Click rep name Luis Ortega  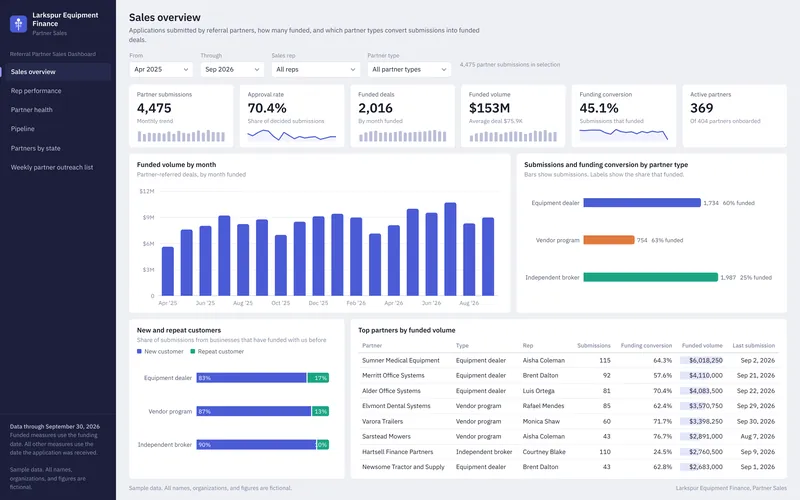[538, 391]
